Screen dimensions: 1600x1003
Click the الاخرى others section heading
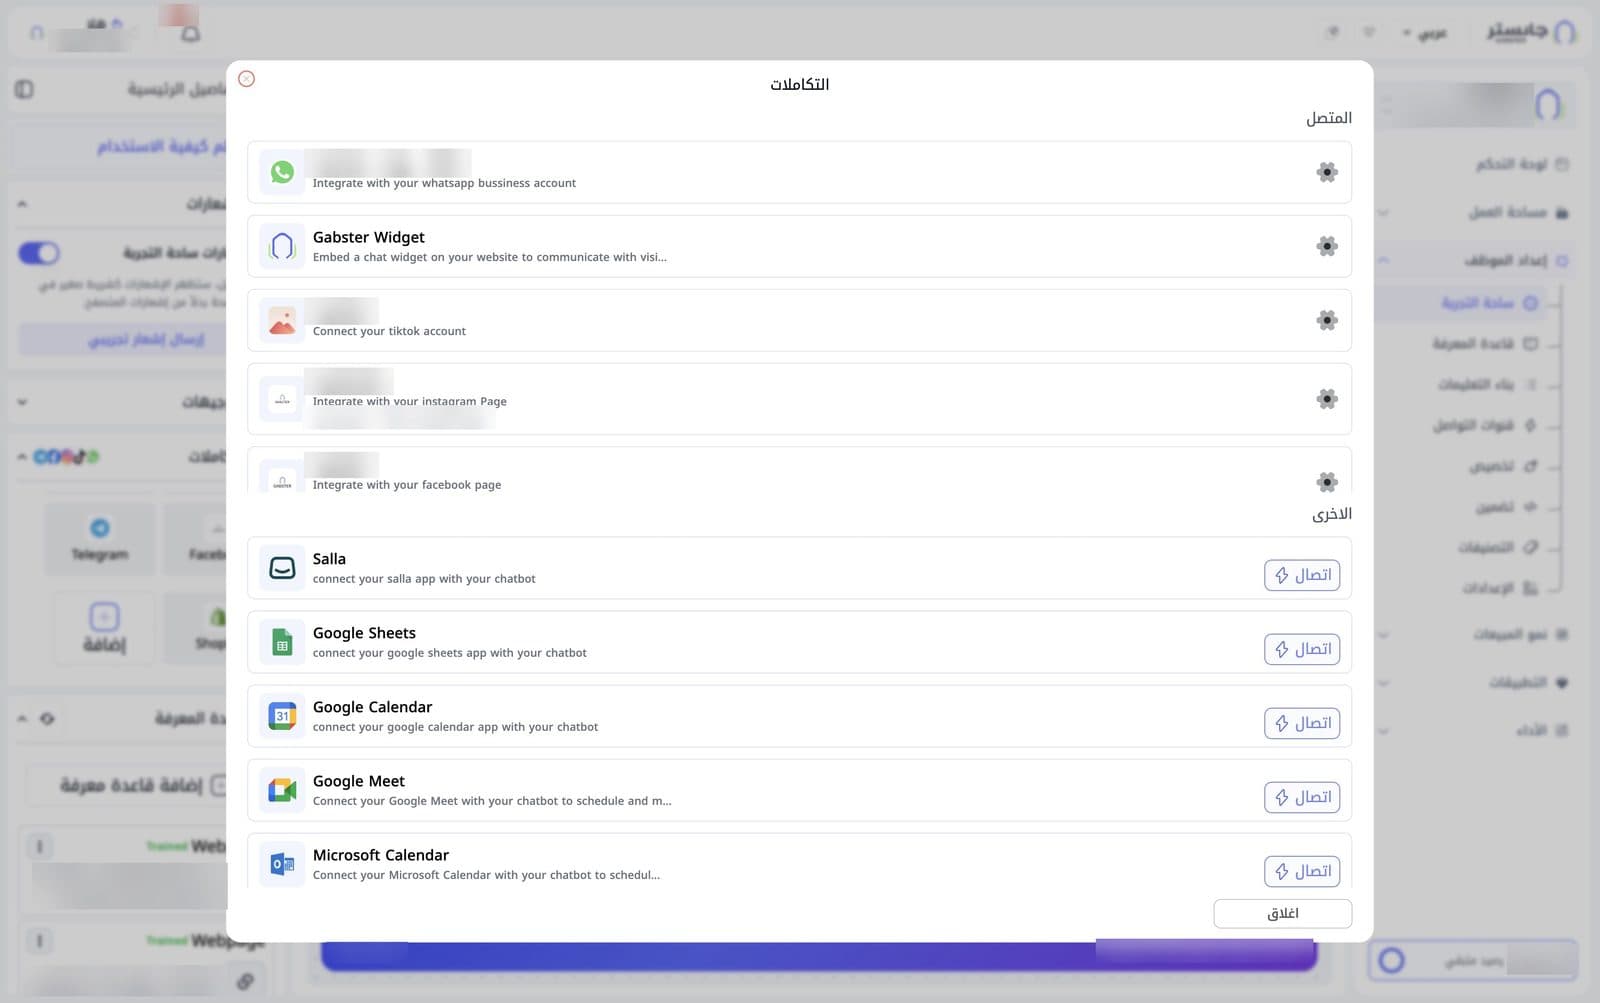[1332, 514]
